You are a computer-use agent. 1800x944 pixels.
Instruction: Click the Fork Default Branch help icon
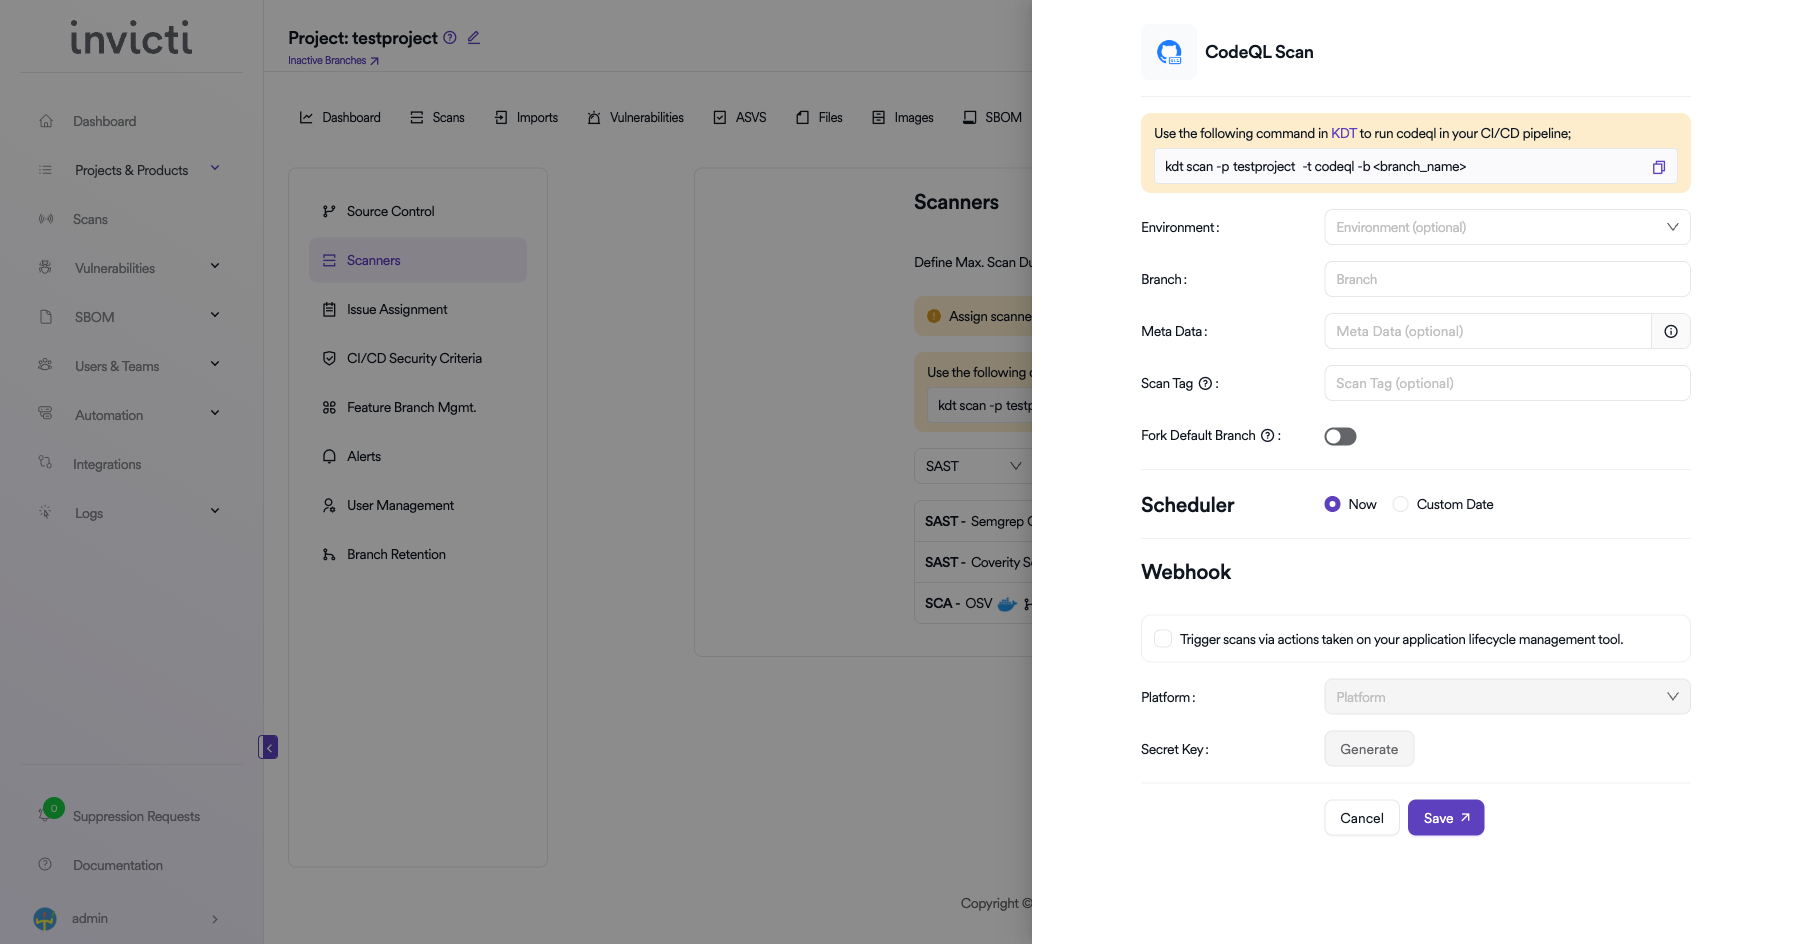1267,436
